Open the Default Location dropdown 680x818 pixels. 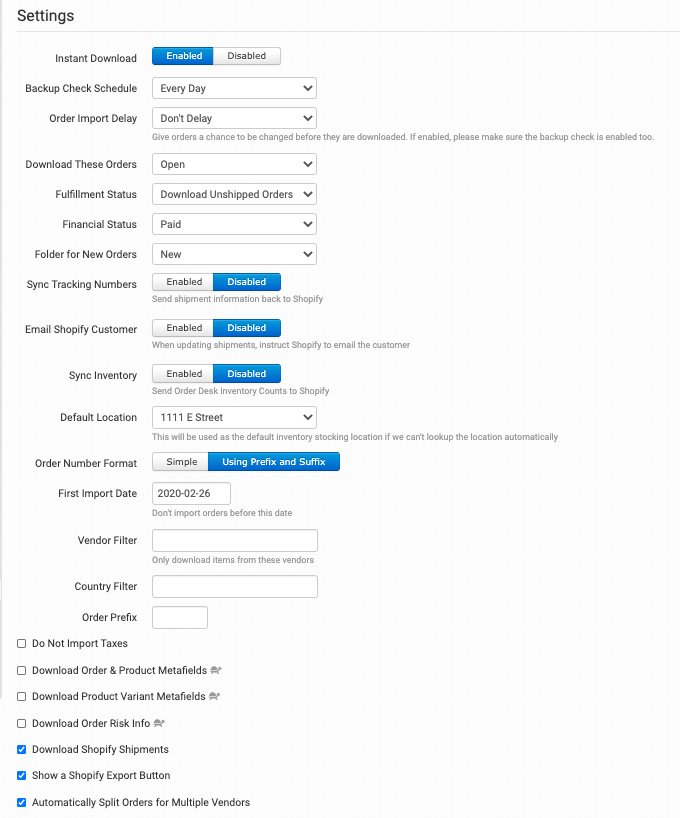coord(234,417)
